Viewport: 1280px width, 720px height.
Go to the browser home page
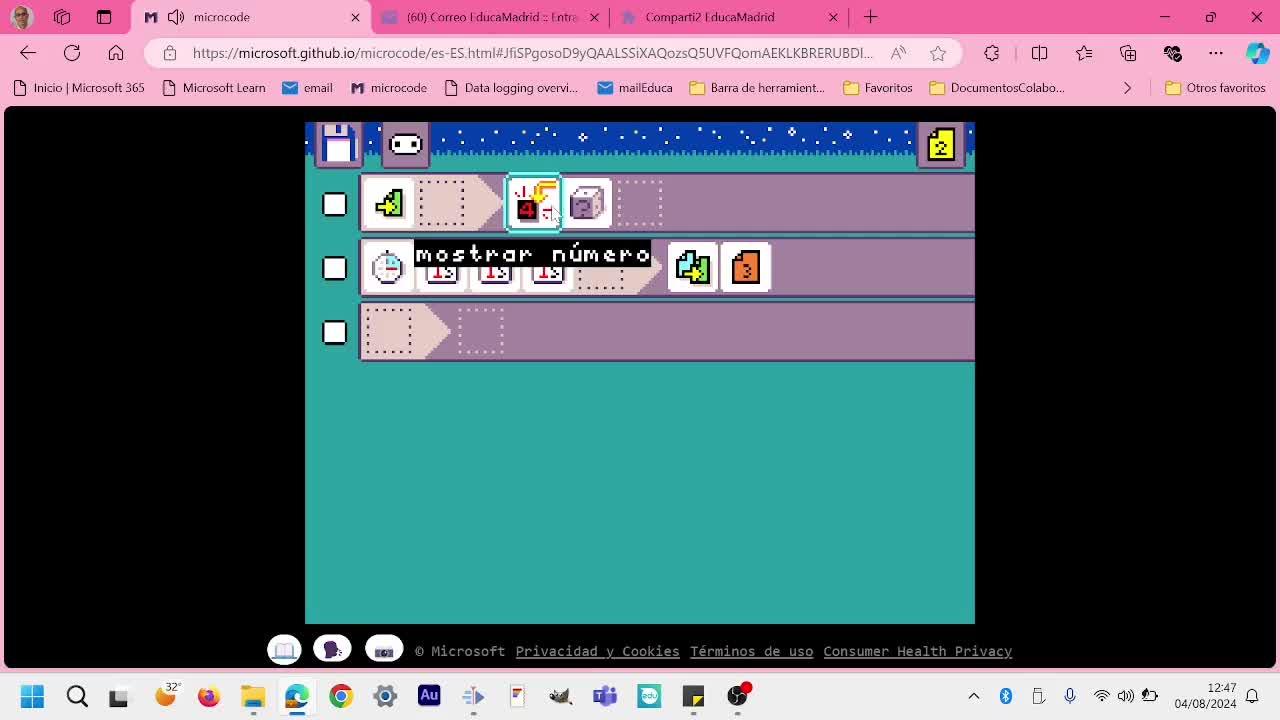point(116,53)
